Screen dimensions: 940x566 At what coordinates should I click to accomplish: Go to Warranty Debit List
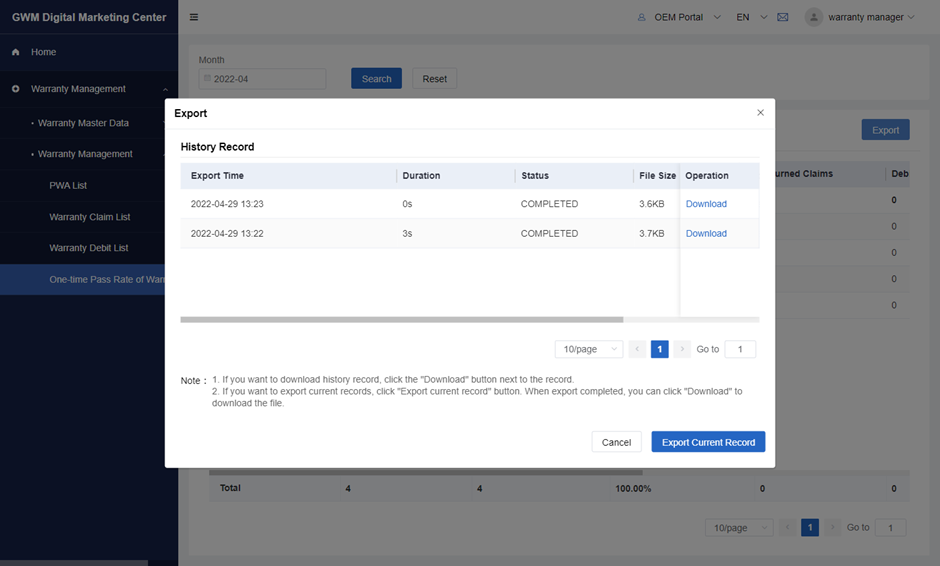(89, 248)
